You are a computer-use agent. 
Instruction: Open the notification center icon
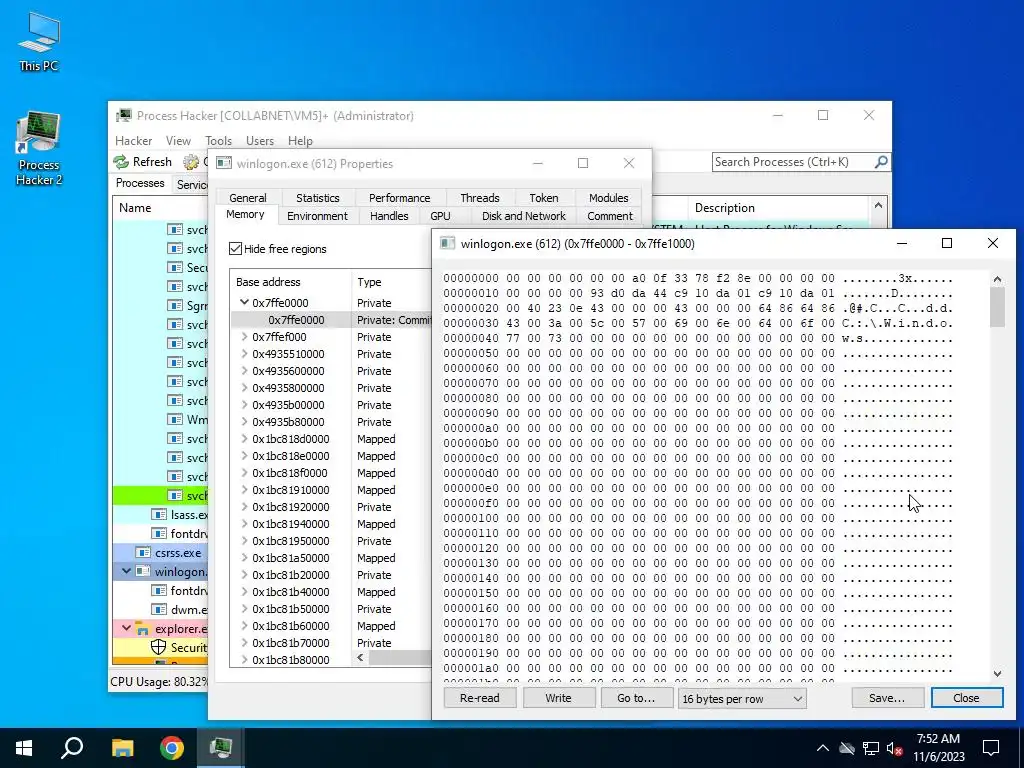(x=991, y=748)
